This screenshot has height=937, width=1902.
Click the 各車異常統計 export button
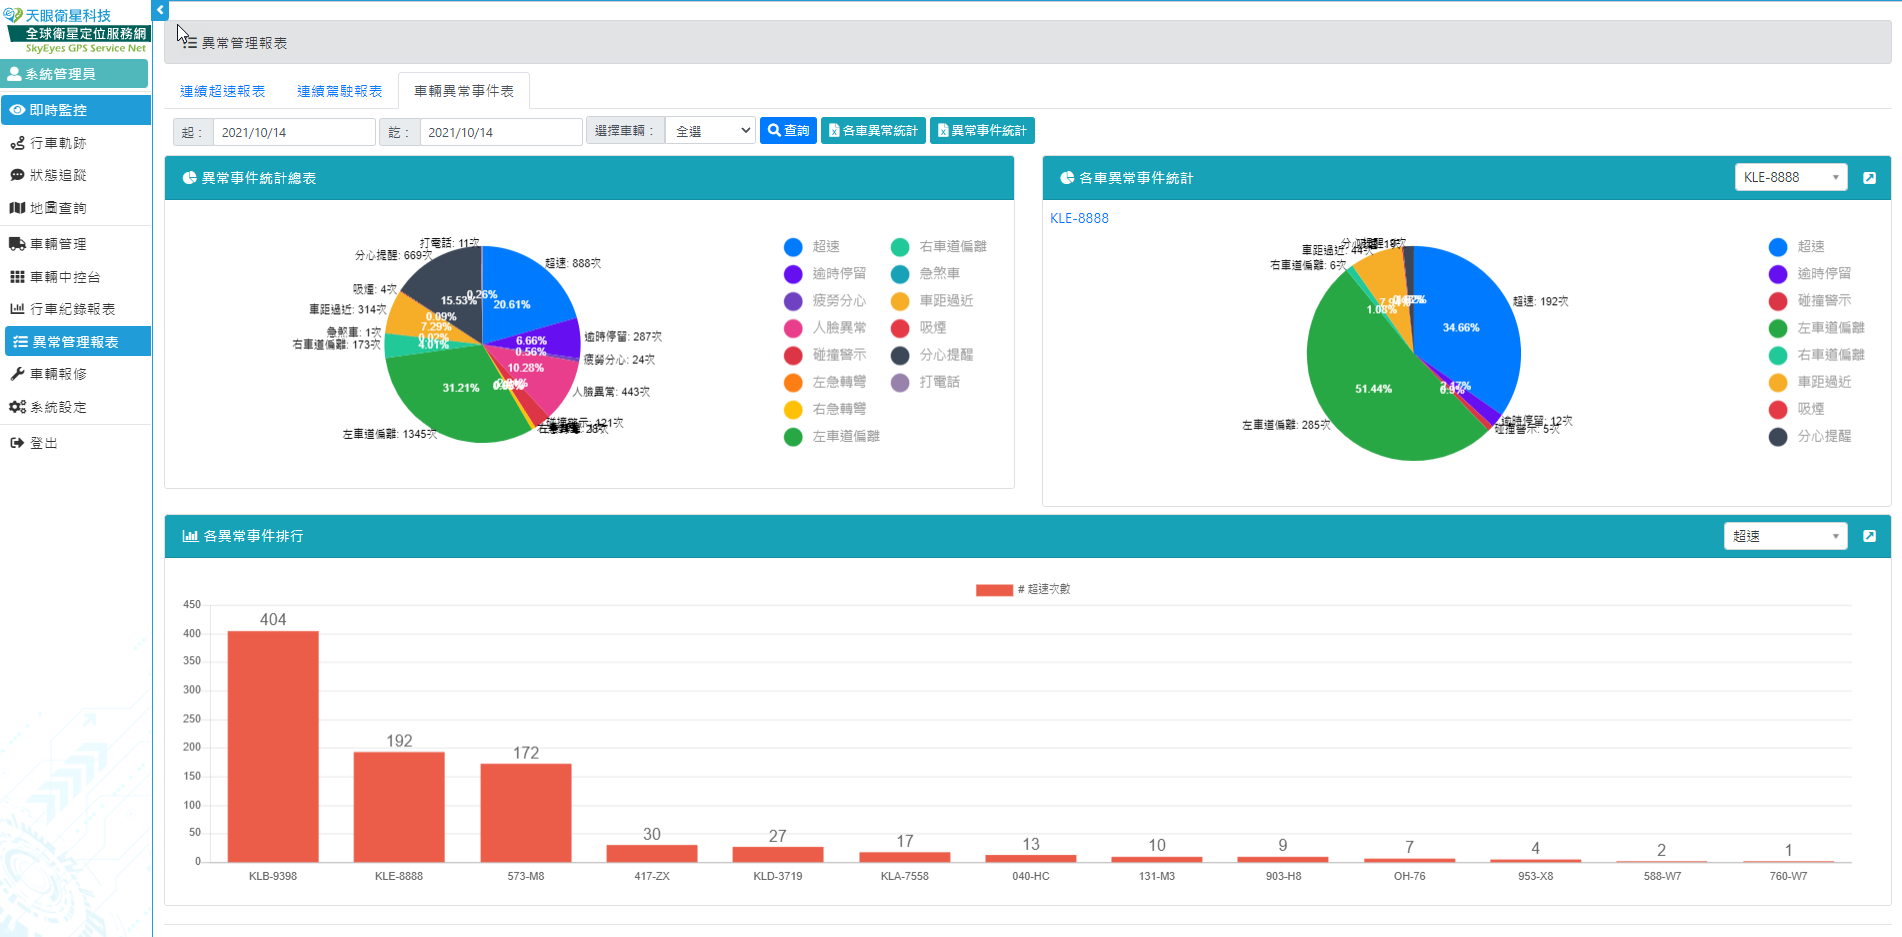pyautogui.click(x=873, y=131)
